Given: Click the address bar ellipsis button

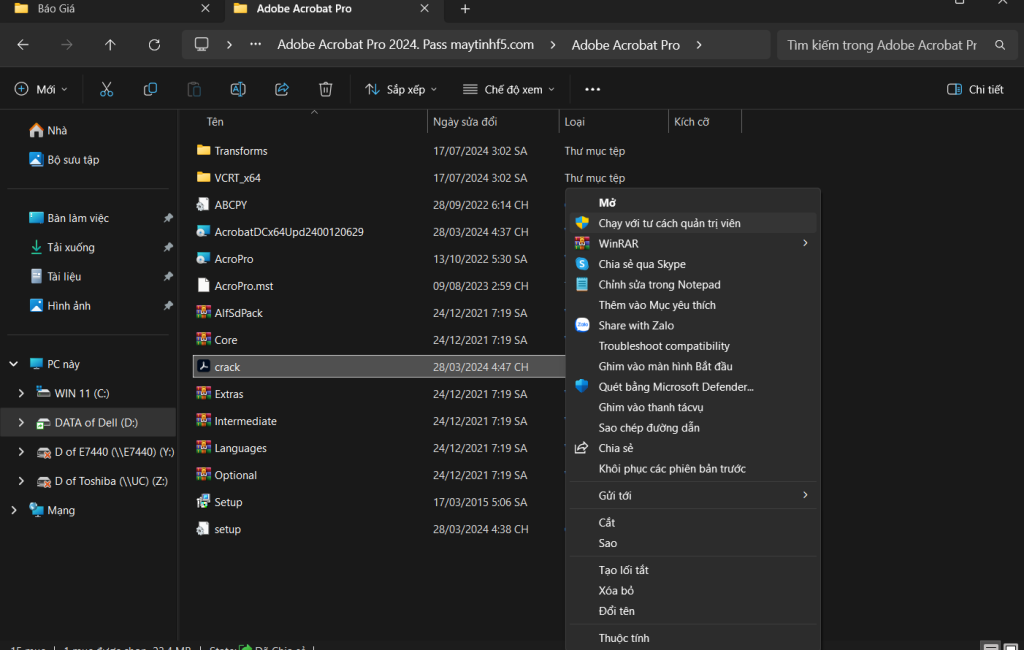Looking at the screenshot, I should 255,44.
